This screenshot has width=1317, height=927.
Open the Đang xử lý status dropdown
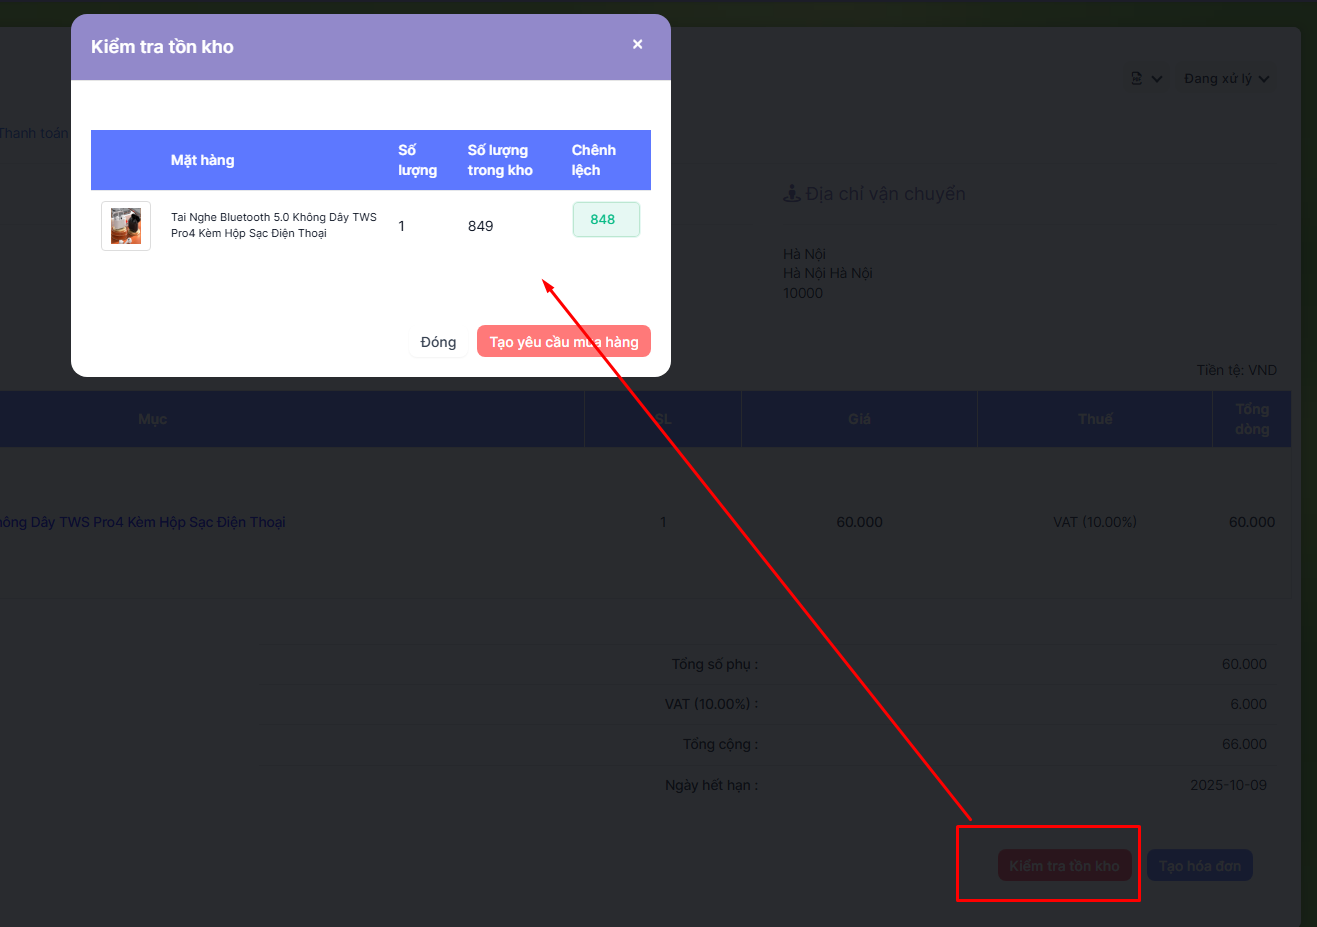pyautogui.click(x=1226, y=79)
